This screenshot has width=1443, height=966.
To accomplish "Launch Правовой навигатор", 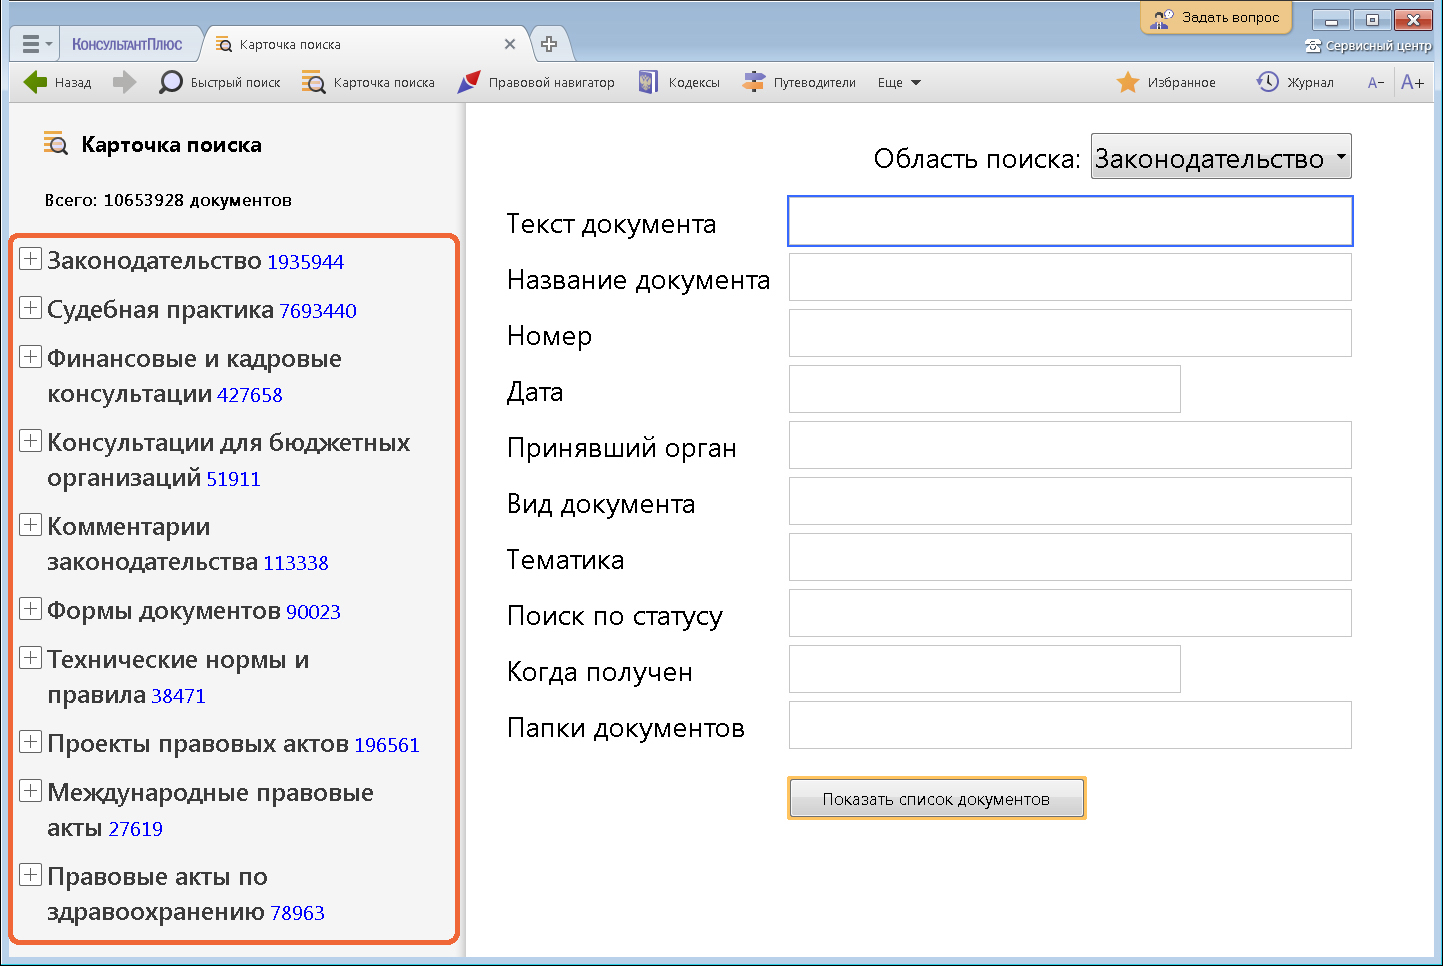I will point(536,82).
